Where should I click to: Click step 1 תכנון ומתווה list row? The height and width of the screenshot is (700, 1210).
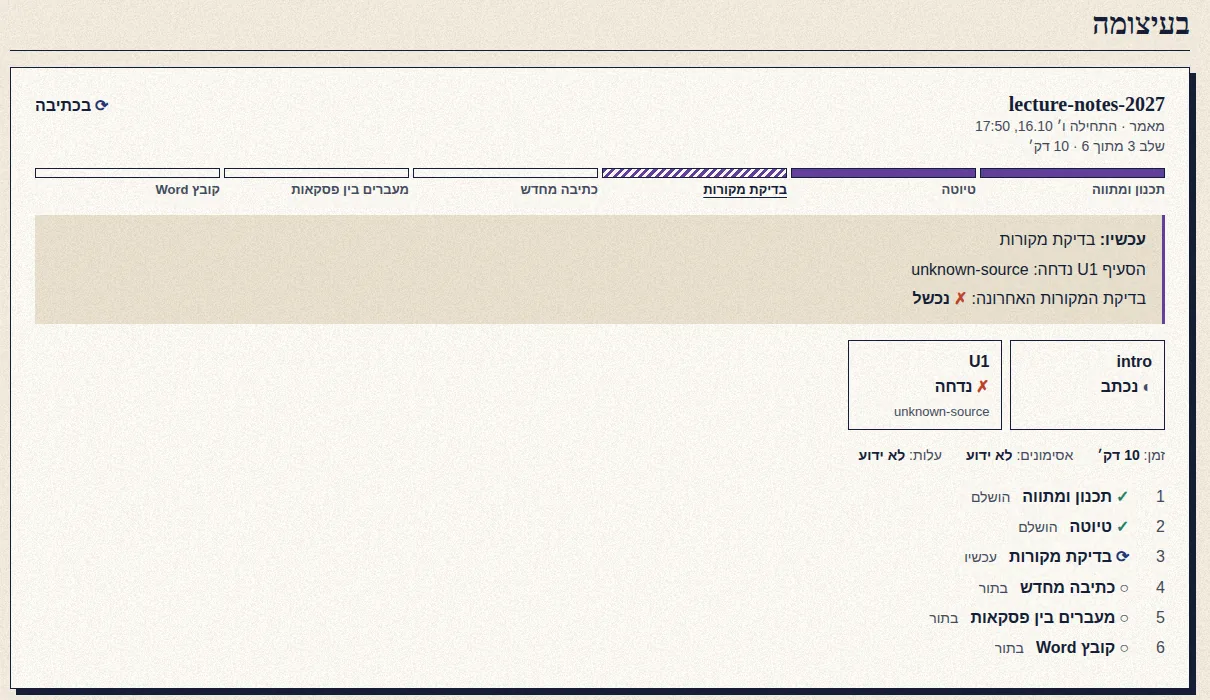[600, 497]
